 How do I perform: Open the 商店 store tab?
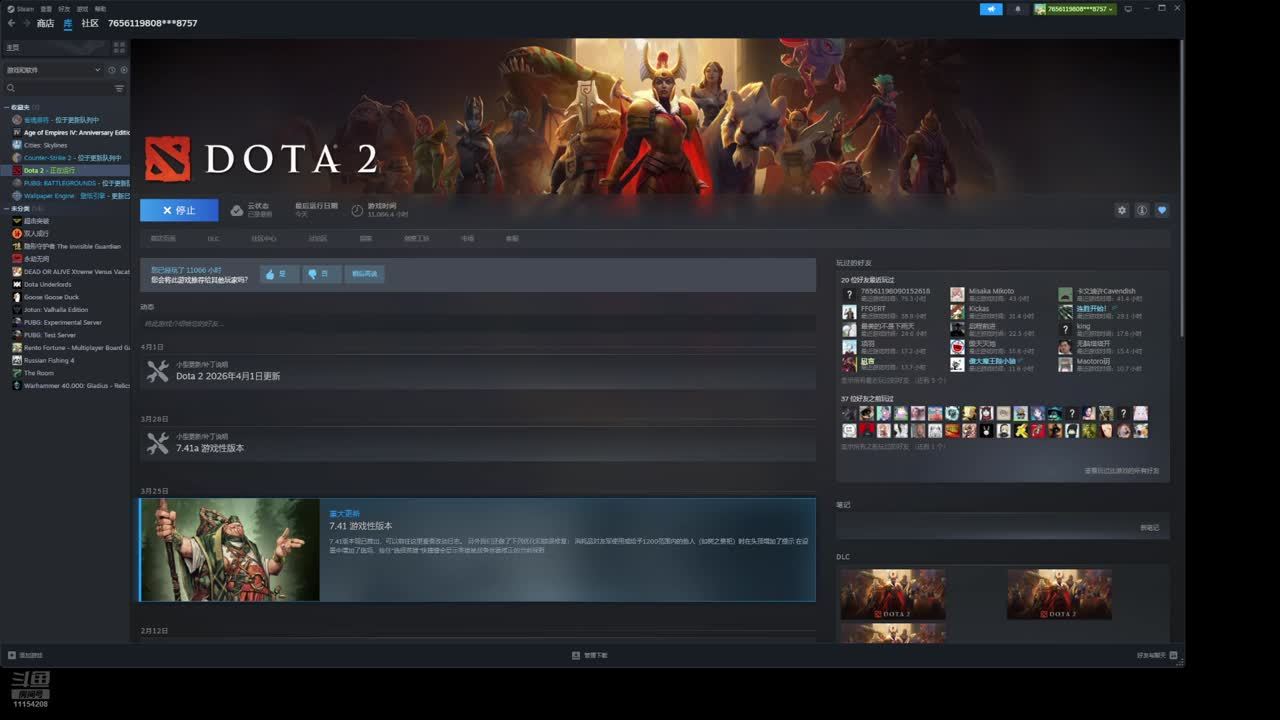point(45,23)
